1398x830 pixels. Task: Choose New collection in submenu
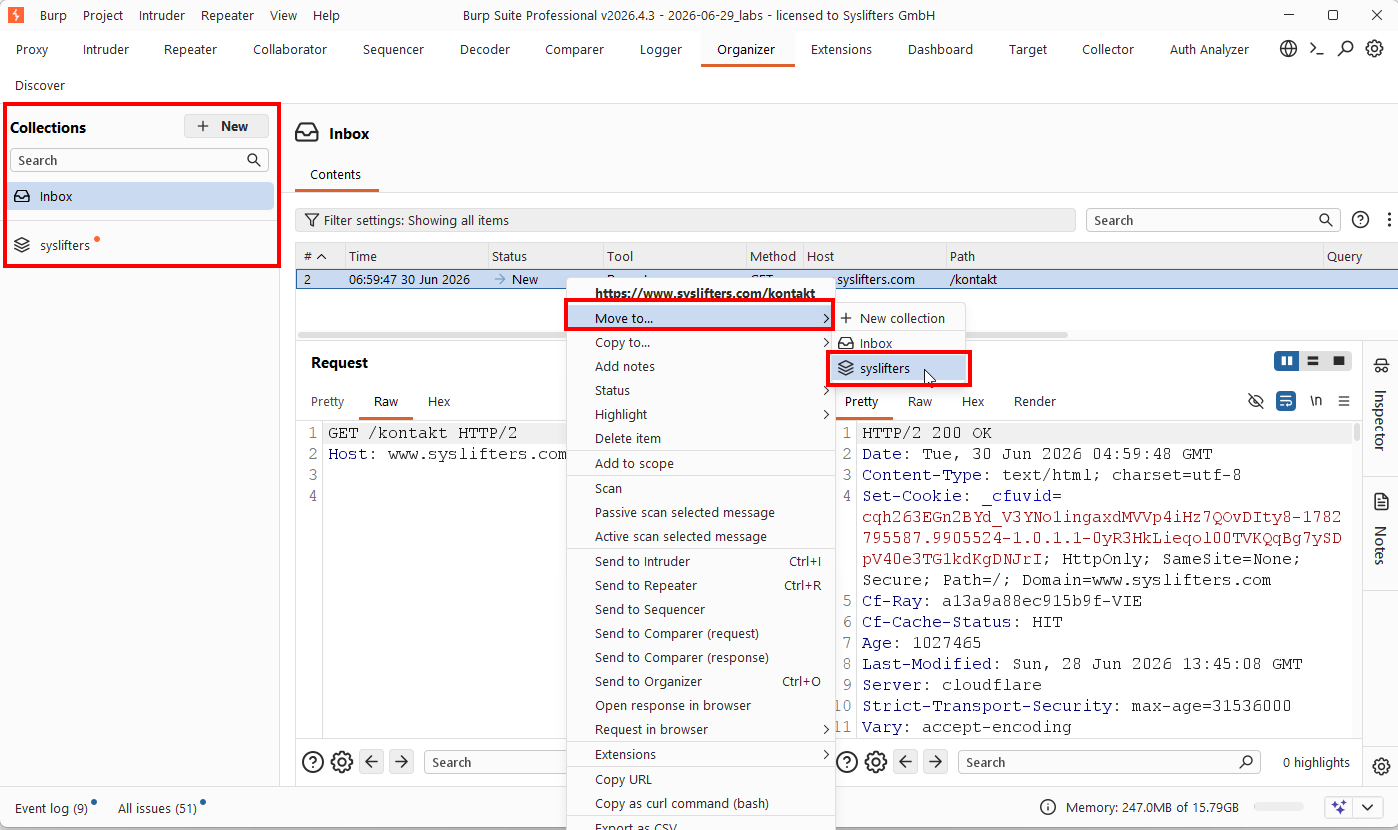pyautogui.click(x=900, y=318)
